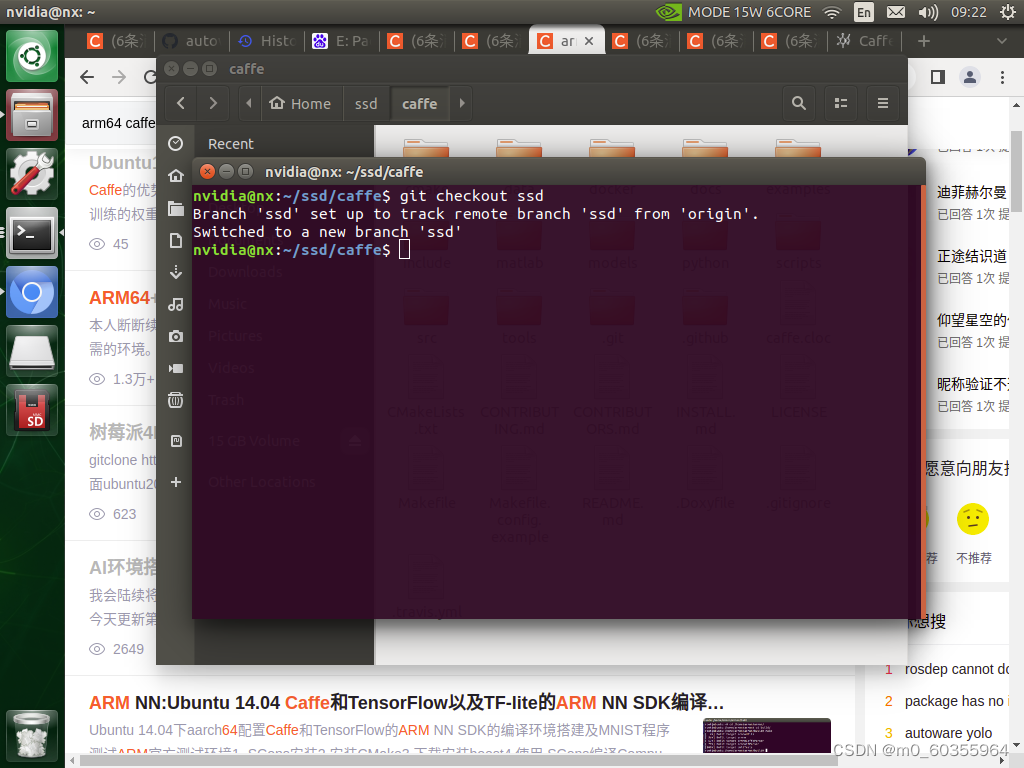Viewport: 1024px width, 768px height.
Task: Open hot search autoware yolo entry
Action: tap(948, 733)
